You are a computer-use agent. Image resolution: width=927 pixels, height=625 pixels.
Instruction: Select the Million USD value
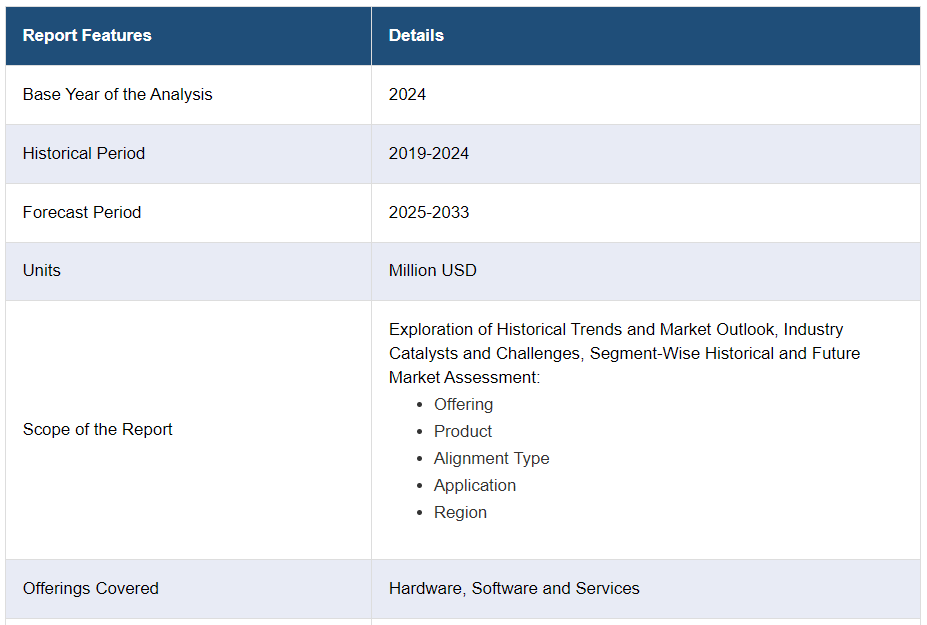[433, 271]
